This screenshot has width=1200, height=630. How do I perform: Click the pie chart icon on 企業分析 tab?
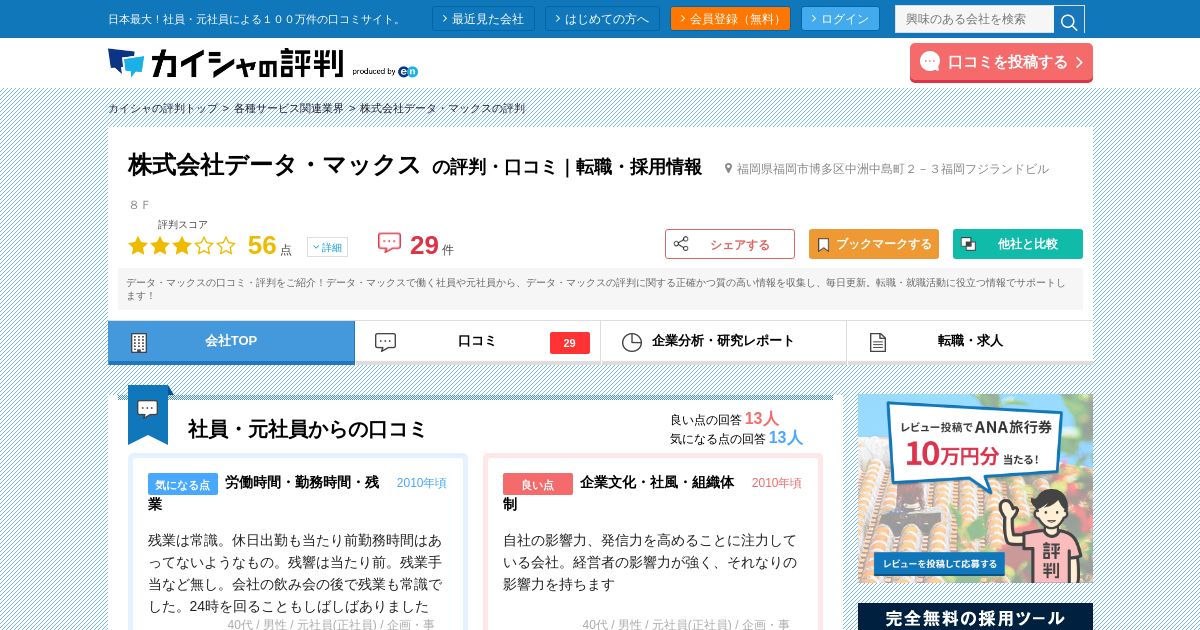[x=632, y=342]
